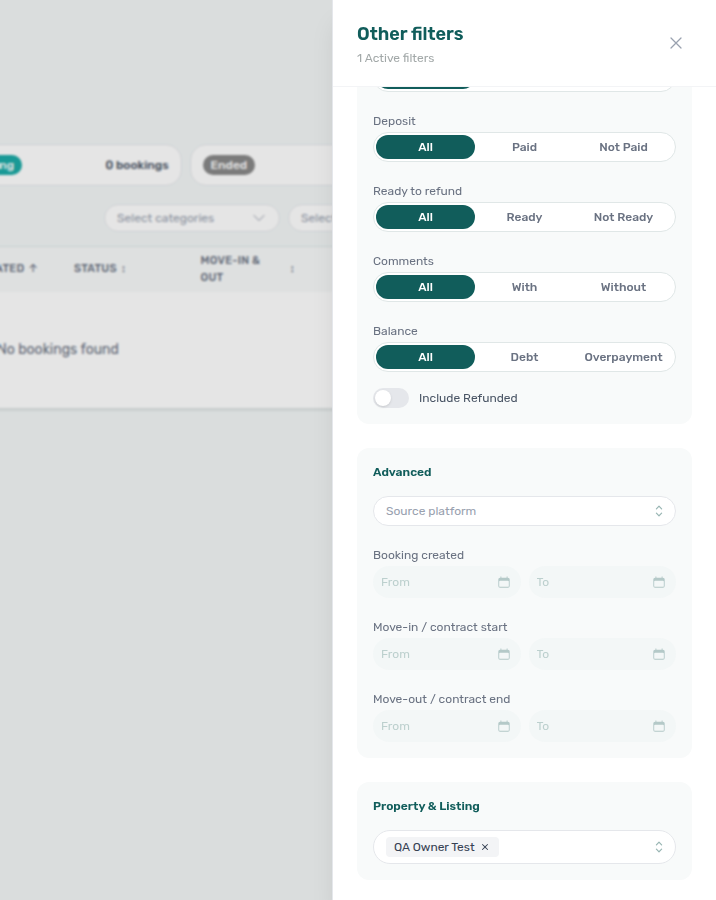
Task: Open calendar icon for Booking created To
Action: pos(659,582)
